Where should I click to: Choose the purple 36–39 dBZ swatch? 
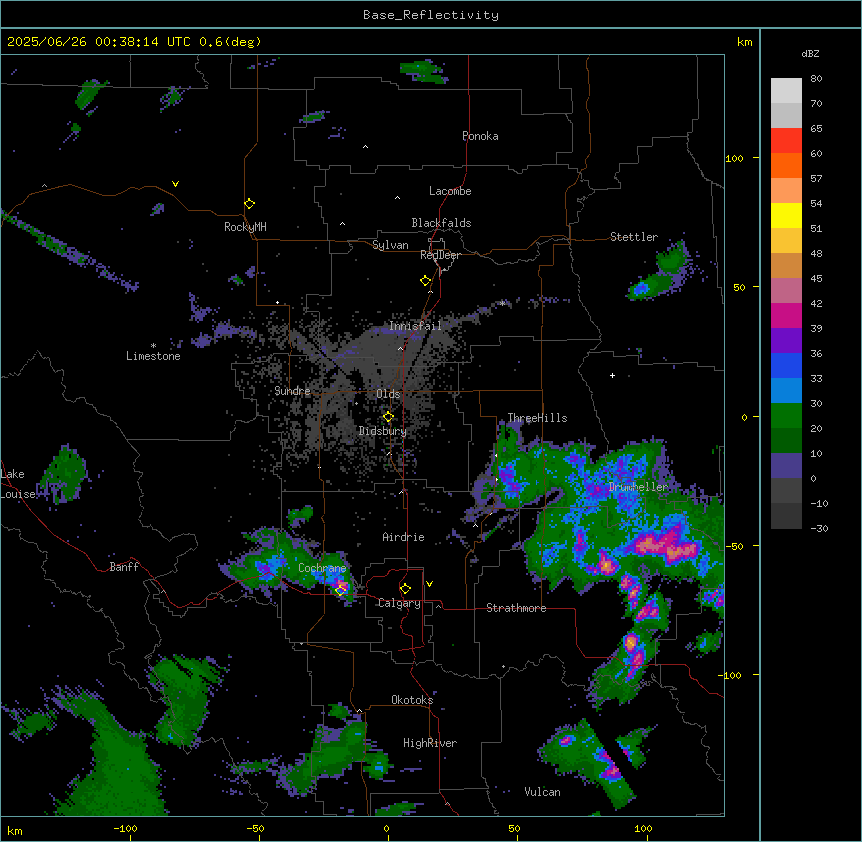786,341
